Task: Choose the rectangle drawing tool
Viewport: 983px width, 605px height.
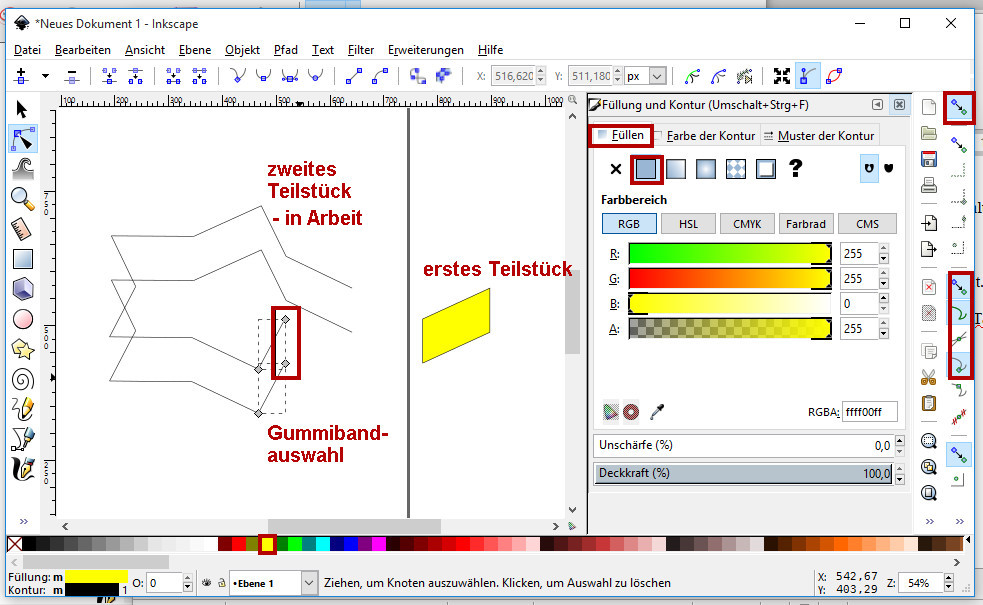Action: [x=23, y=258]
